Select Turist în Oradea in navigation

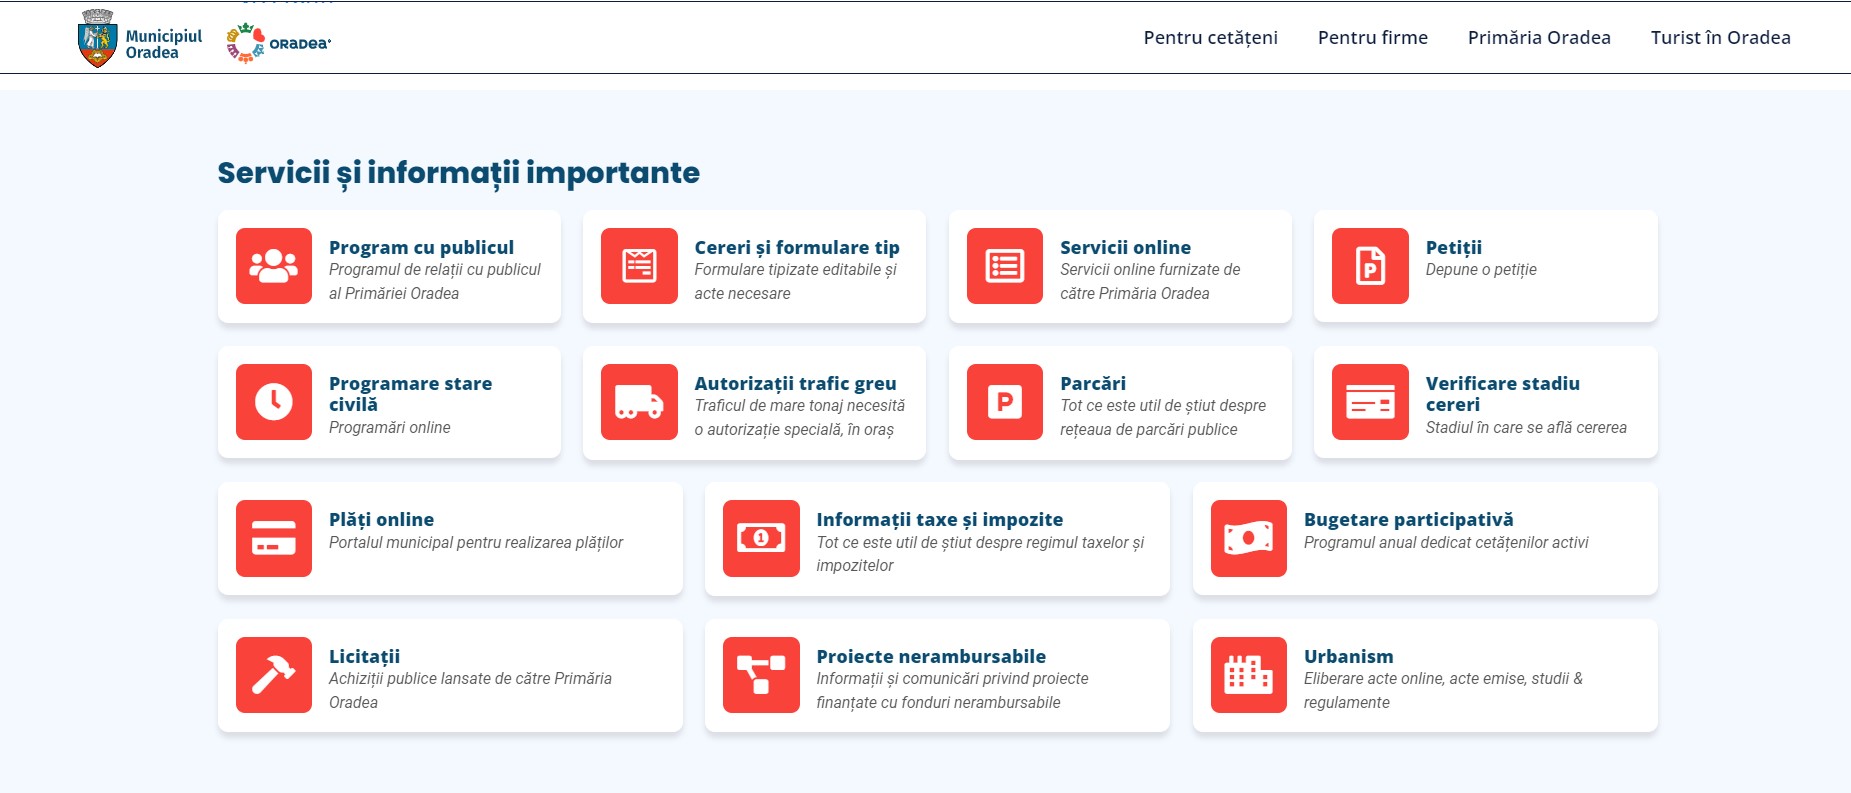pos(1720,38)
